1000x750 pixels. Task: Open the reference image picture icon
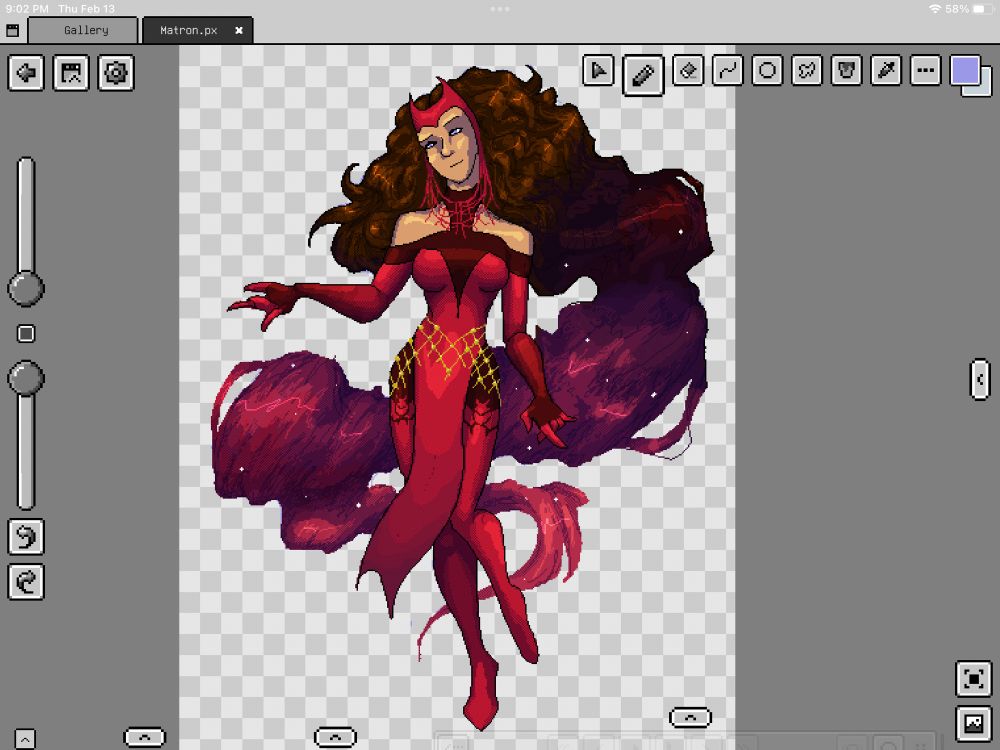click(973, 723)
